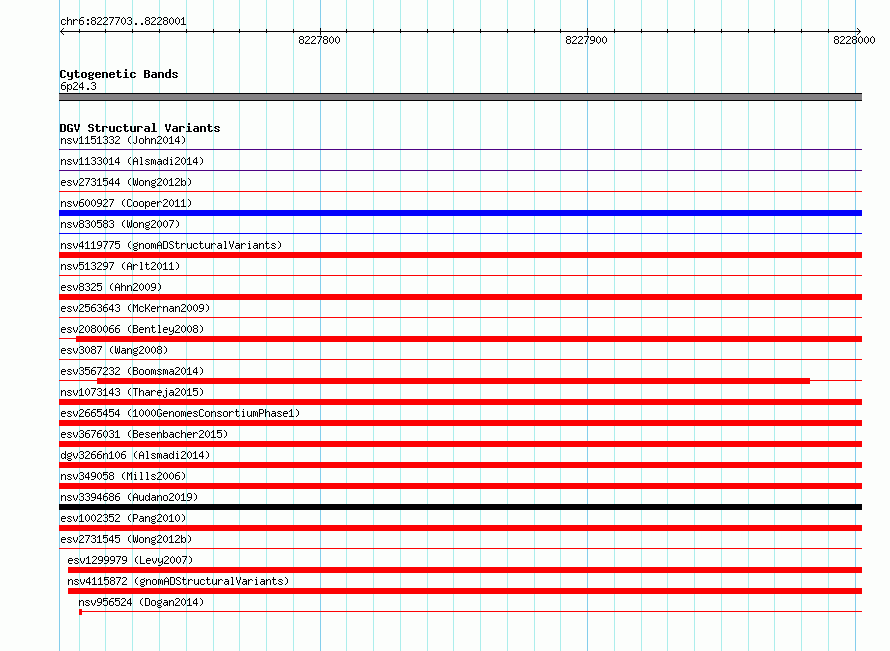Select esv1299979 (Levy2007) label

click(130, 560)
